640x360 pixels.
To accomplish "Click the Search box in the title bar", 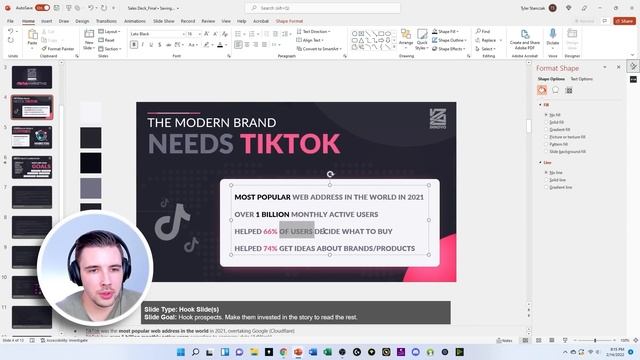I will point(322,8).
